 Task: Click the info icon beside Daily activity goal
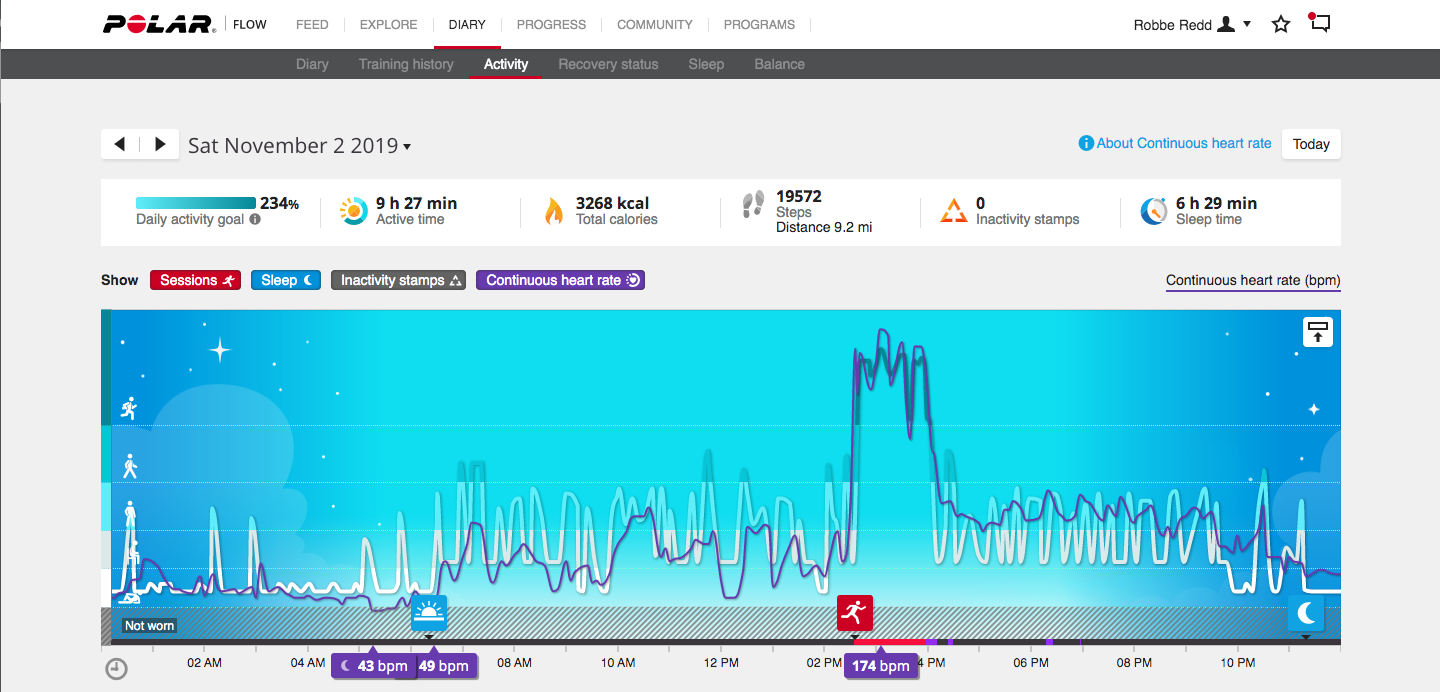255,219
